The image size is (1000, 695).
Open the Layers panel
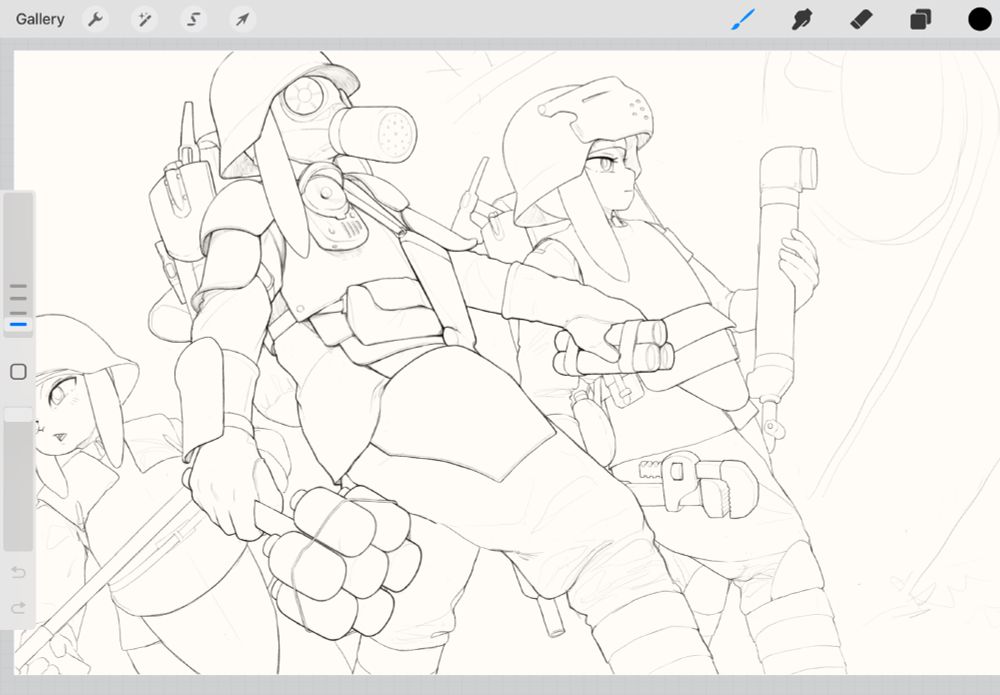(x=920, y=19)
